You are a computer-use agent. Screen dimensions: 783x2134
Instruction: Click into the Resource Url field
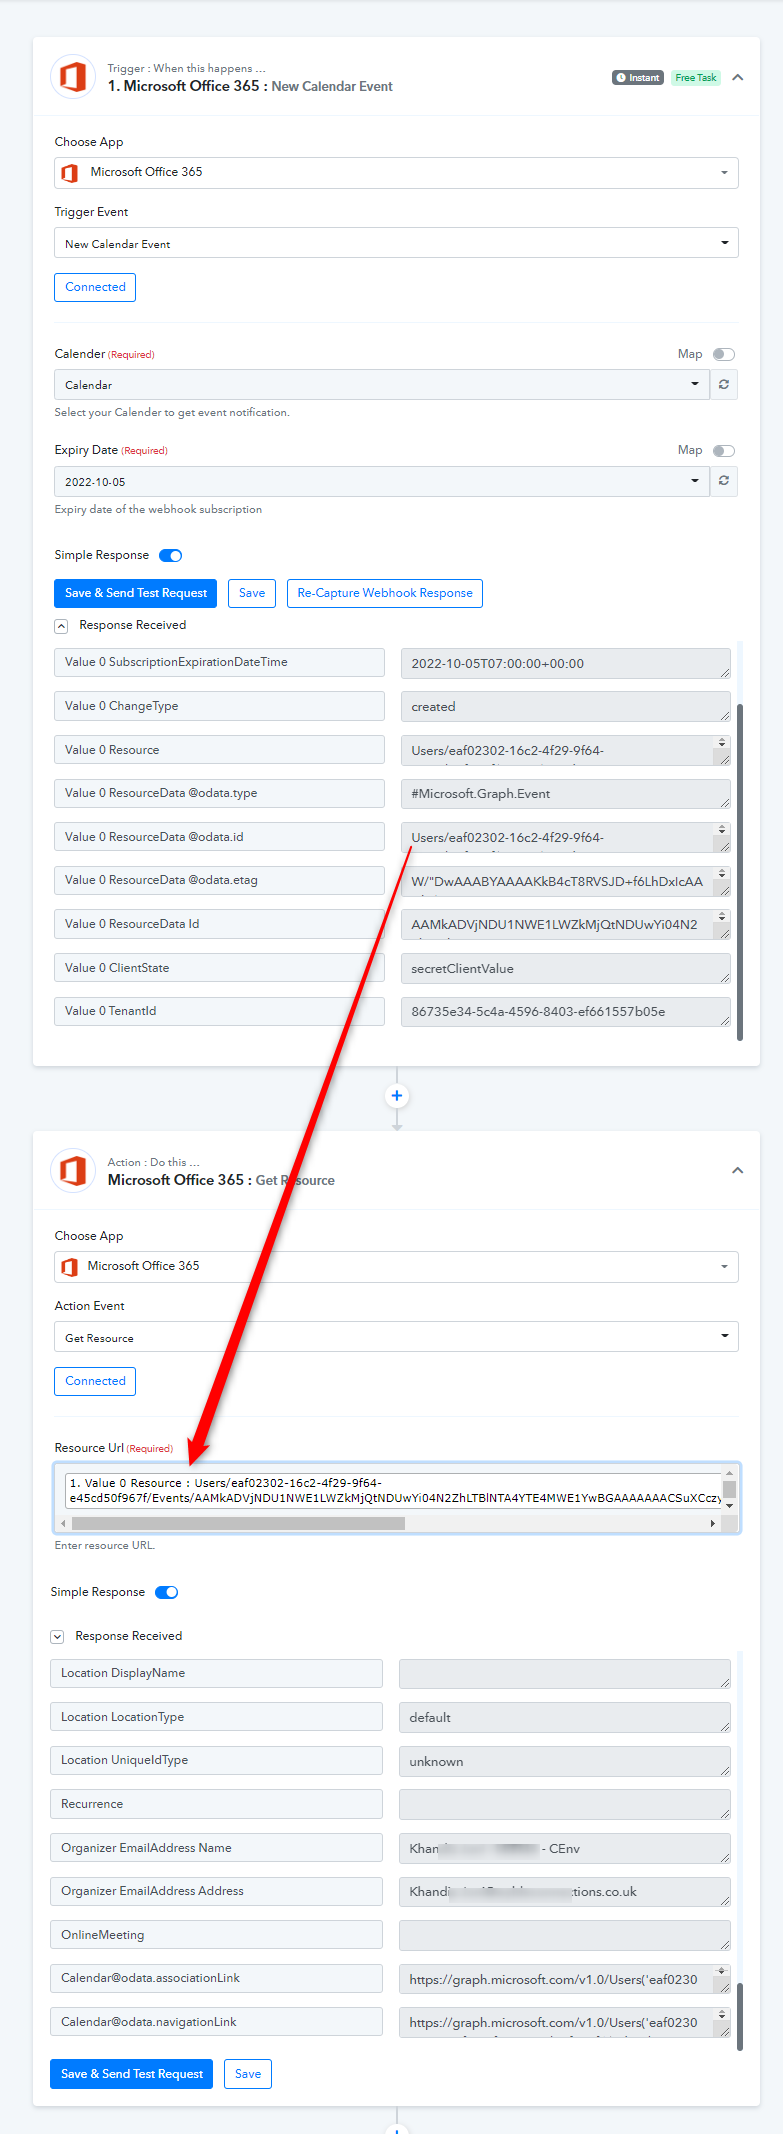pyautogui.click(x=393, y=1490)
